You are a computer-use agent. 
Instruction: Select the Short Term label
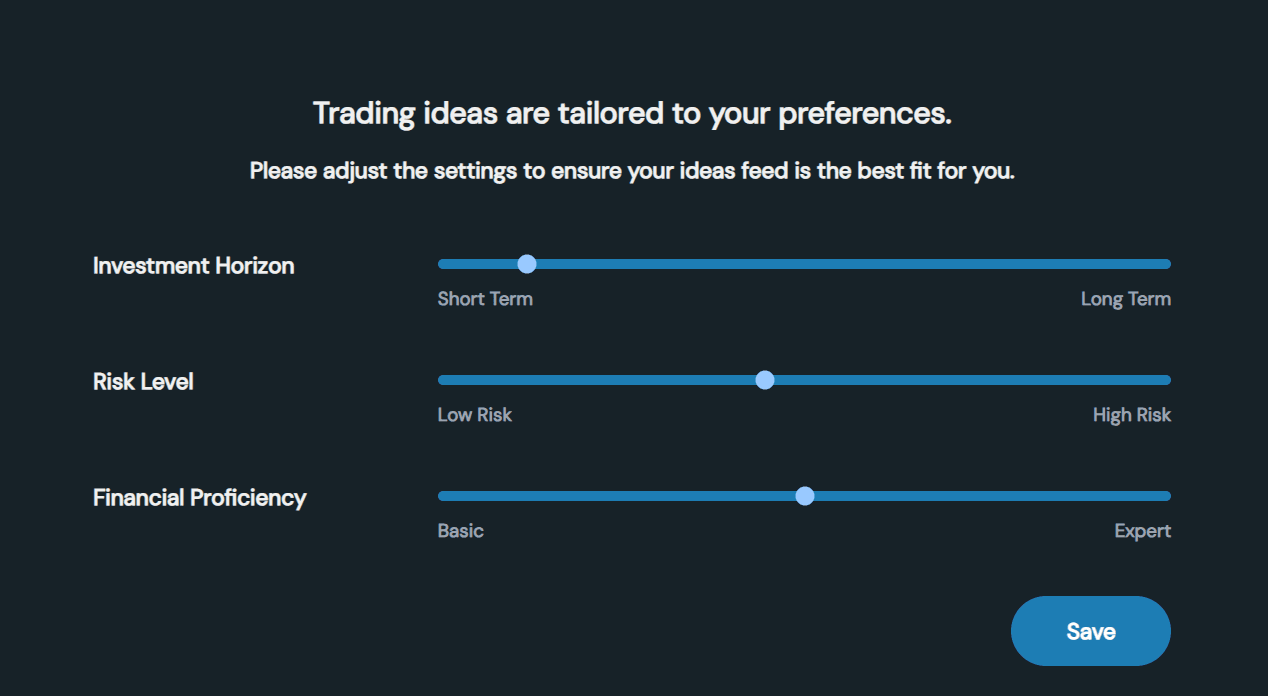pyautogui.click(x=485, y=299)
